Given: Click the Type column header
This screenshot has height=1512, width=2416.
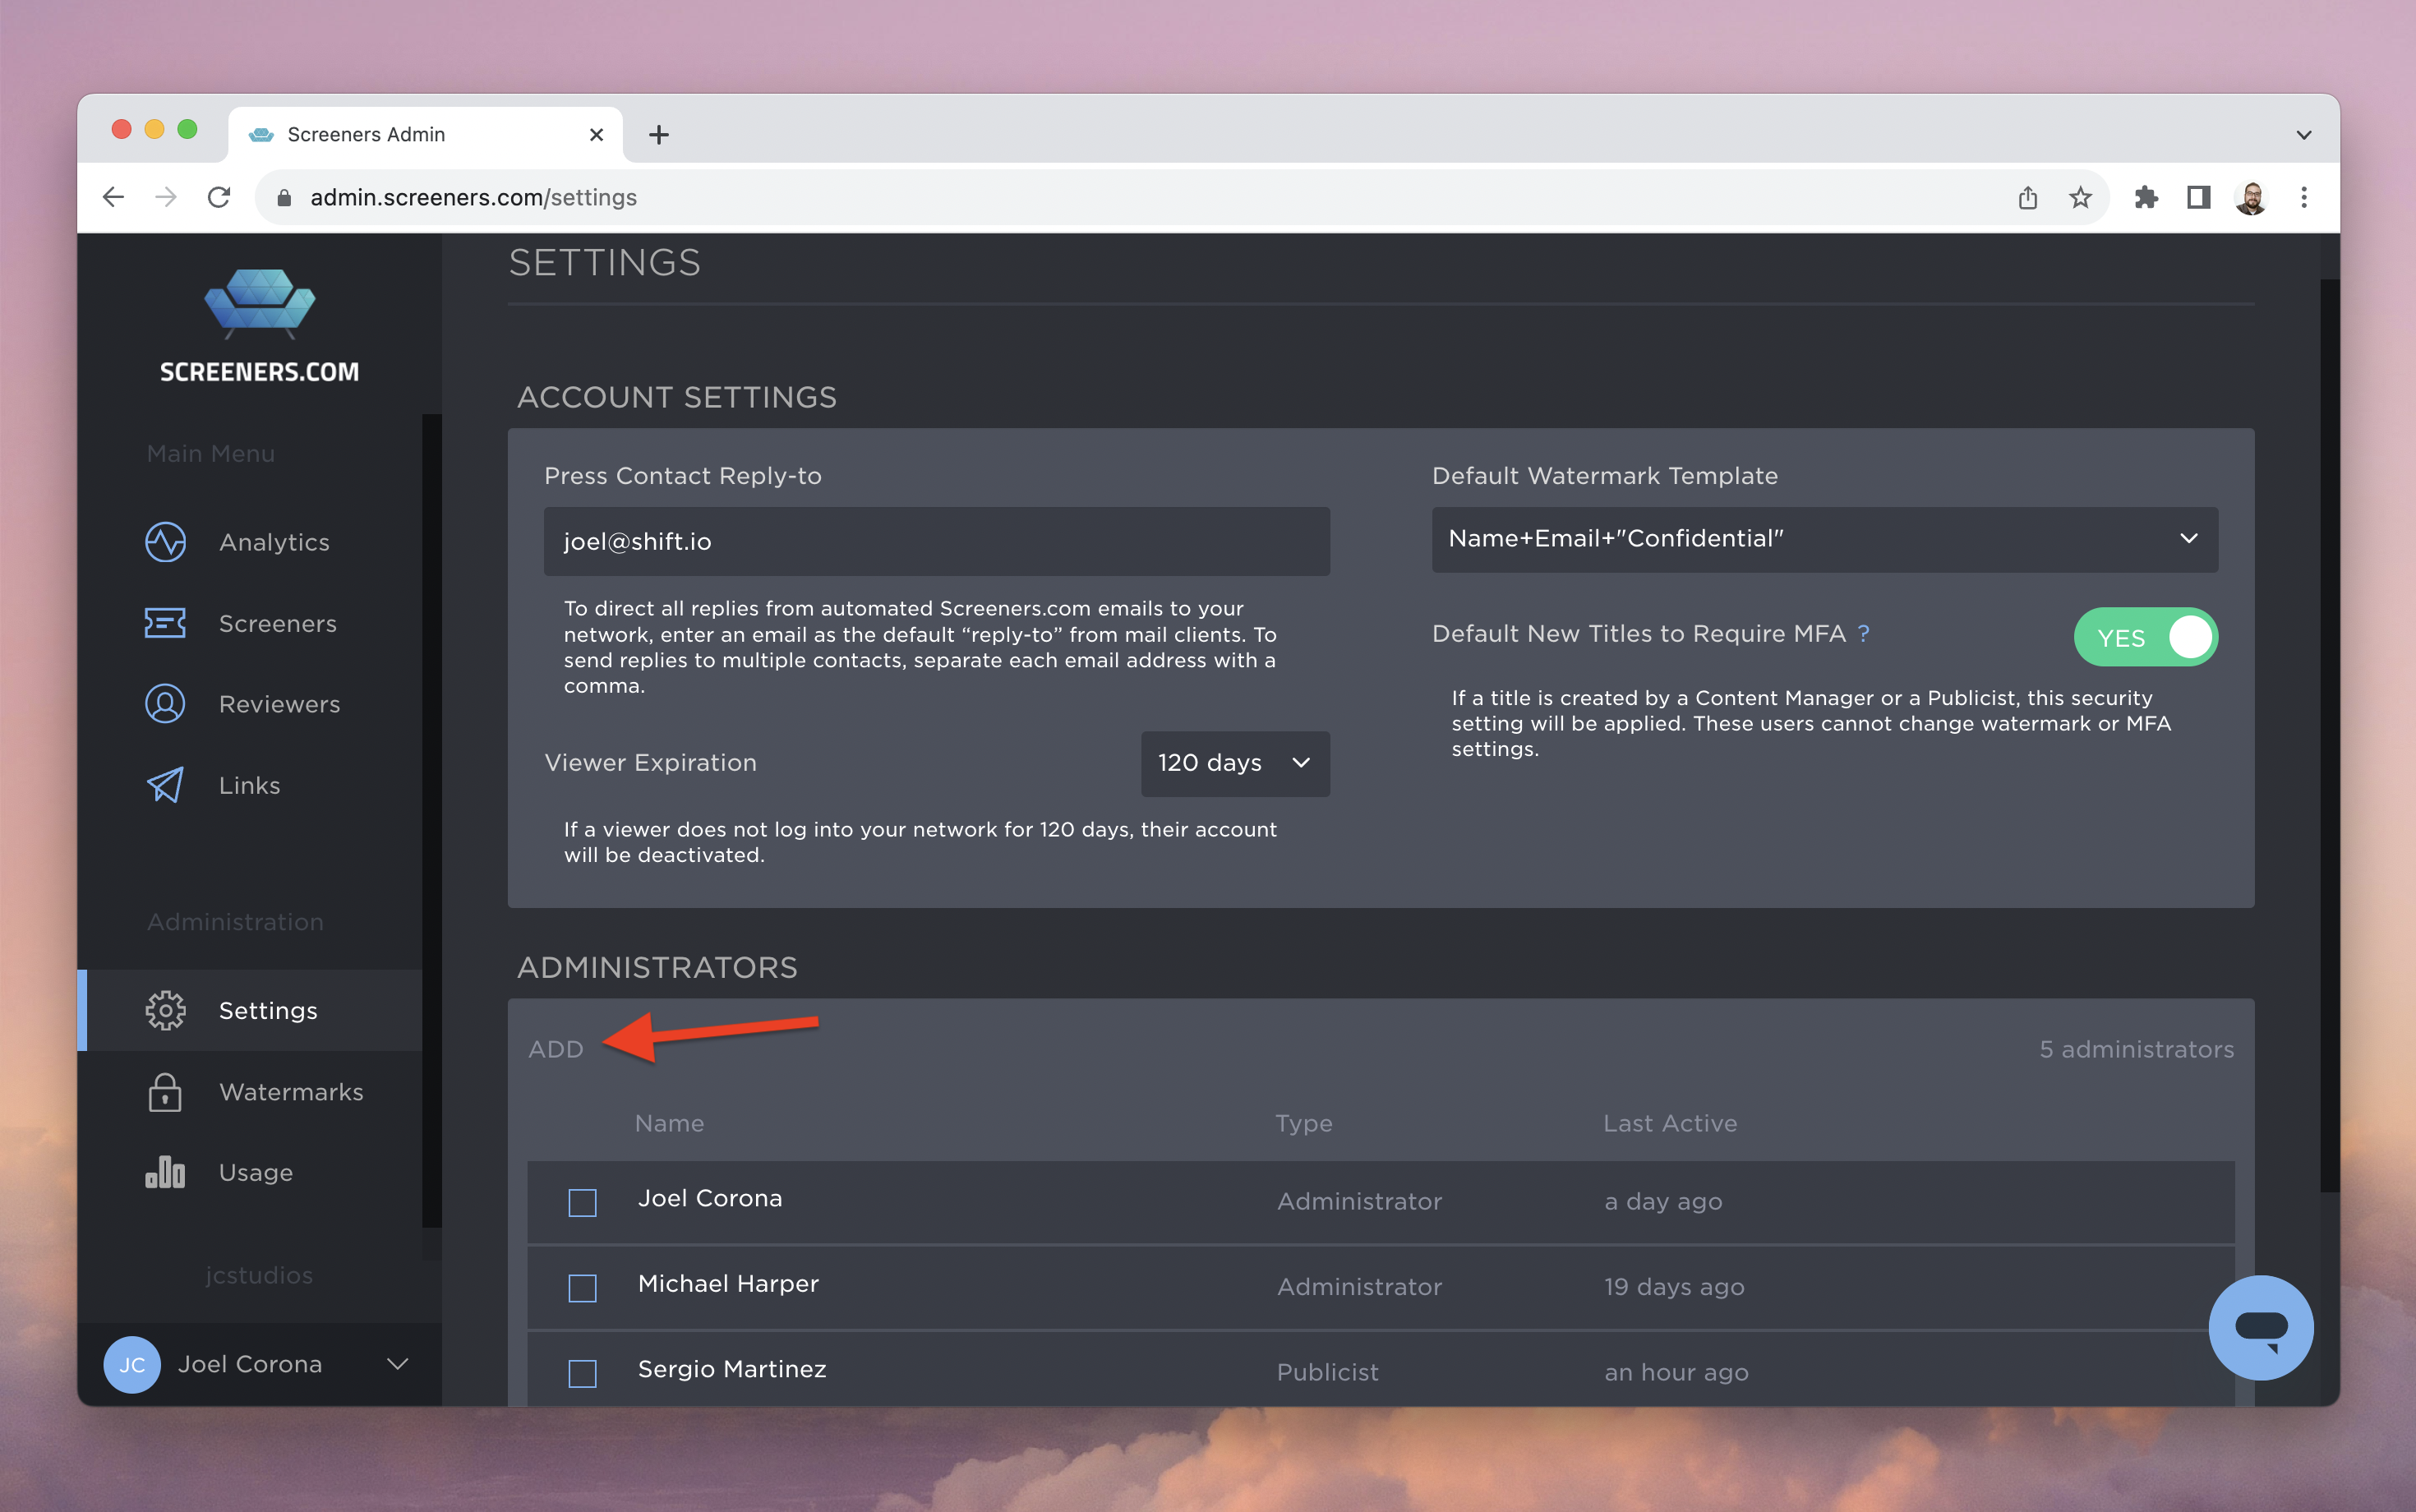Looking at the screenshot, I should click(x=1303, y=1123).
